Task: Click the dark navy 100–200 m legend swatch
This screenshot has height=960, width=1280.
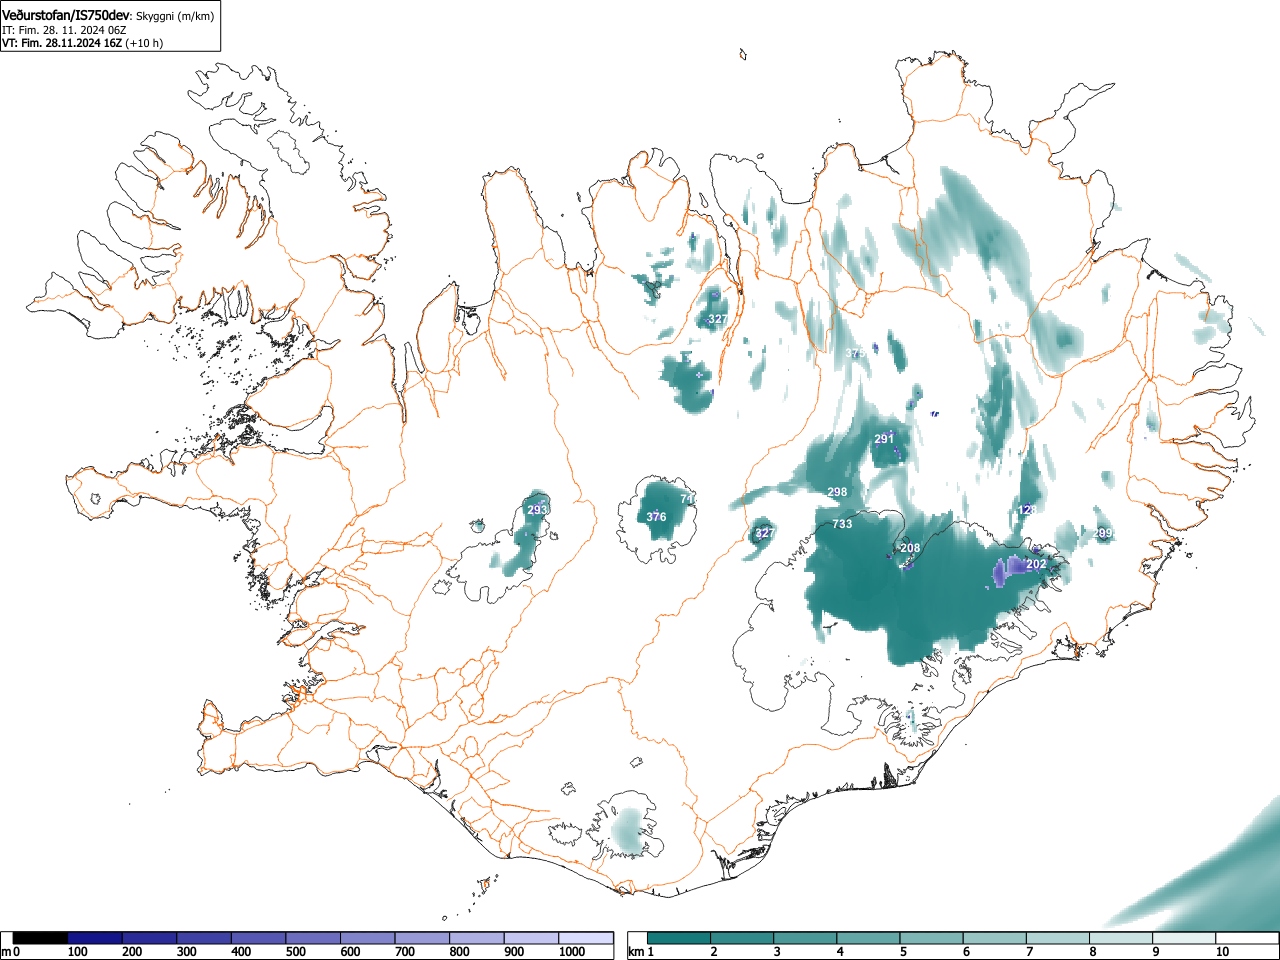Action: pos(95,938)
